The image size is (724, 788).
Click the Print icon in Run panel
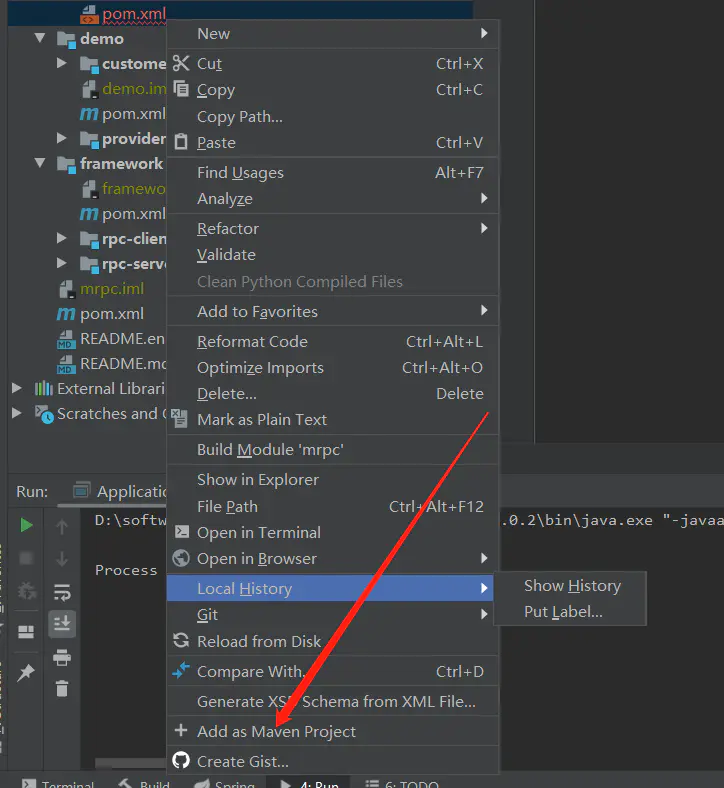coord(62,657)
